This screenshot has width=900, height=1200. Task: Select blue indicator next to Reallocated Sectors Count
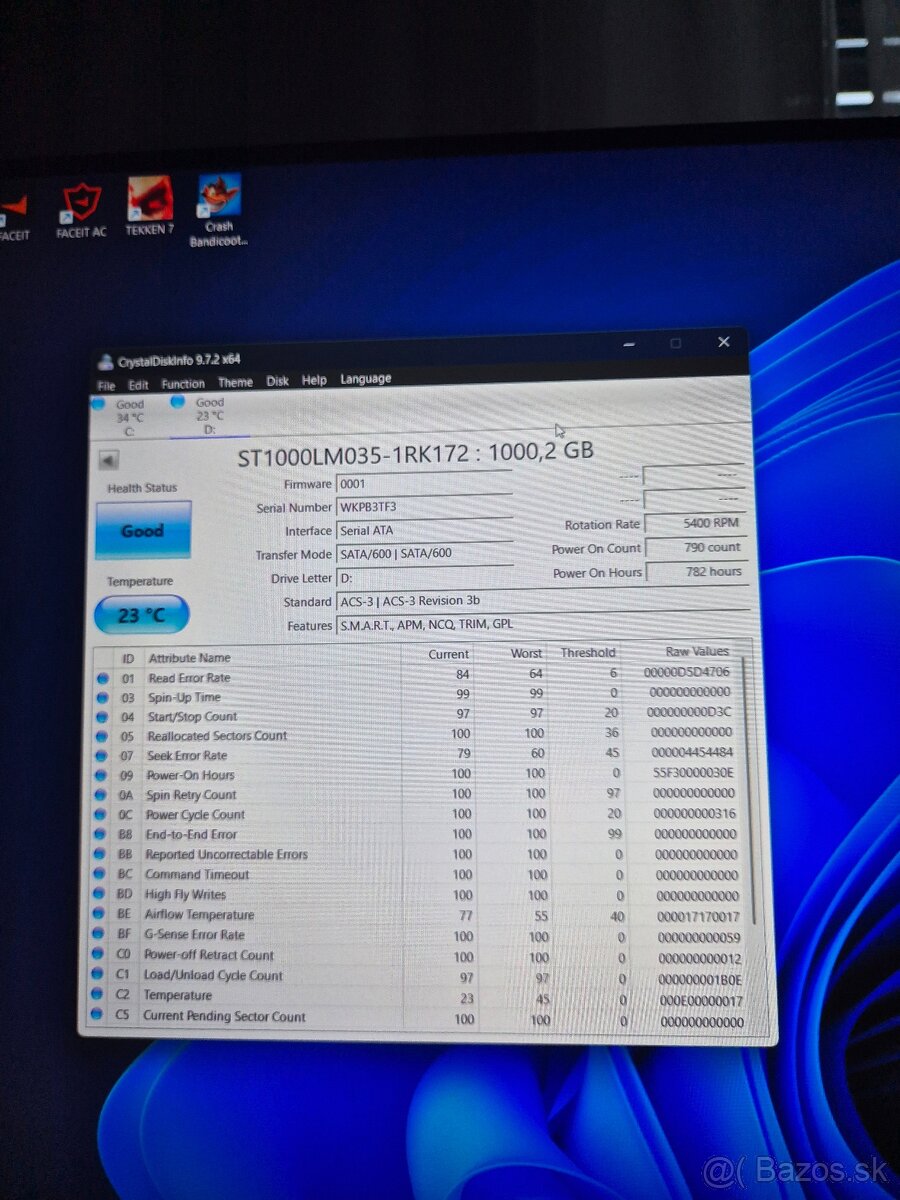coord(102,736)
